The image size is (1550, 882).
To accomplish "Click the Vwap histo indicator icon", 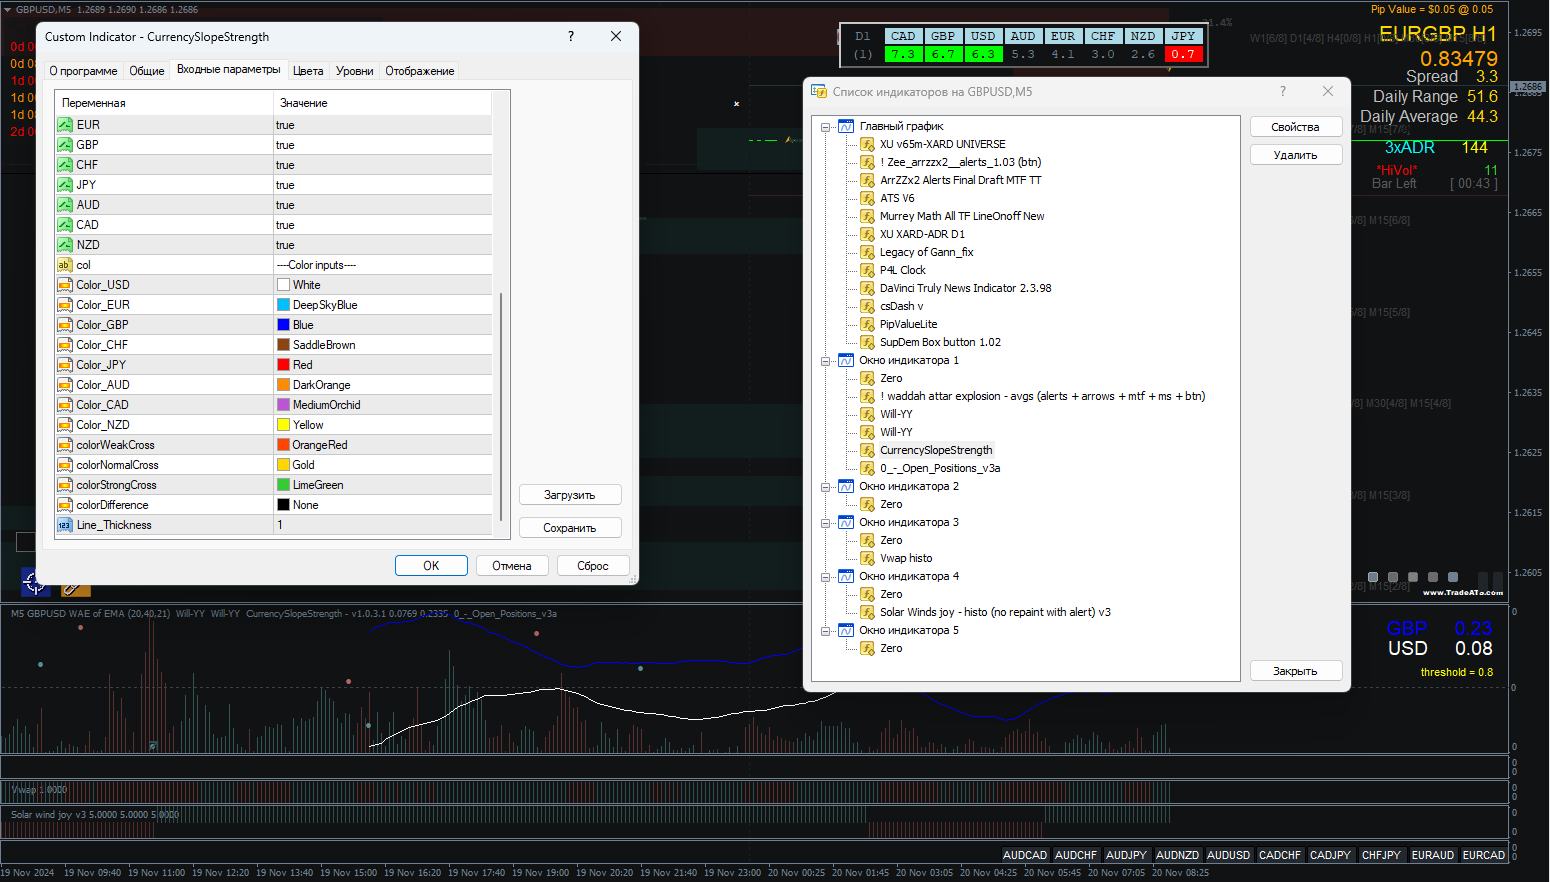I will (867, 558).
